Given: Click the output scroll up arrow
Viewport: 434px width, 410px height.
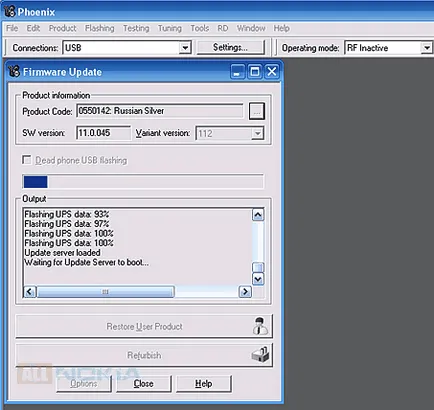Looking at the screenshot, I should pyautogui.click(x=258, y=215).
